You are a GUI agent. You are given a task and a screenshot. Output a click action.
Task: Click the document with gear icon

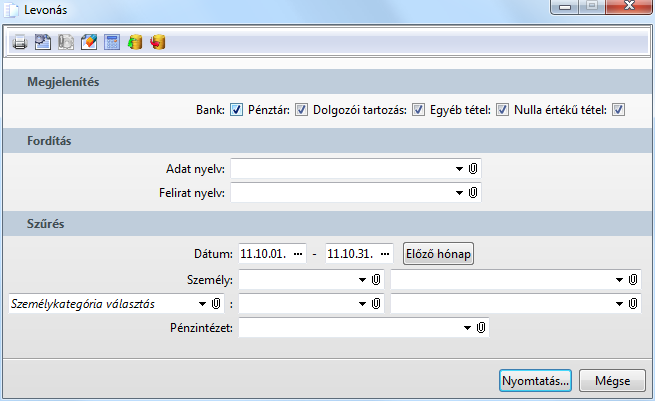click(43, 42)
